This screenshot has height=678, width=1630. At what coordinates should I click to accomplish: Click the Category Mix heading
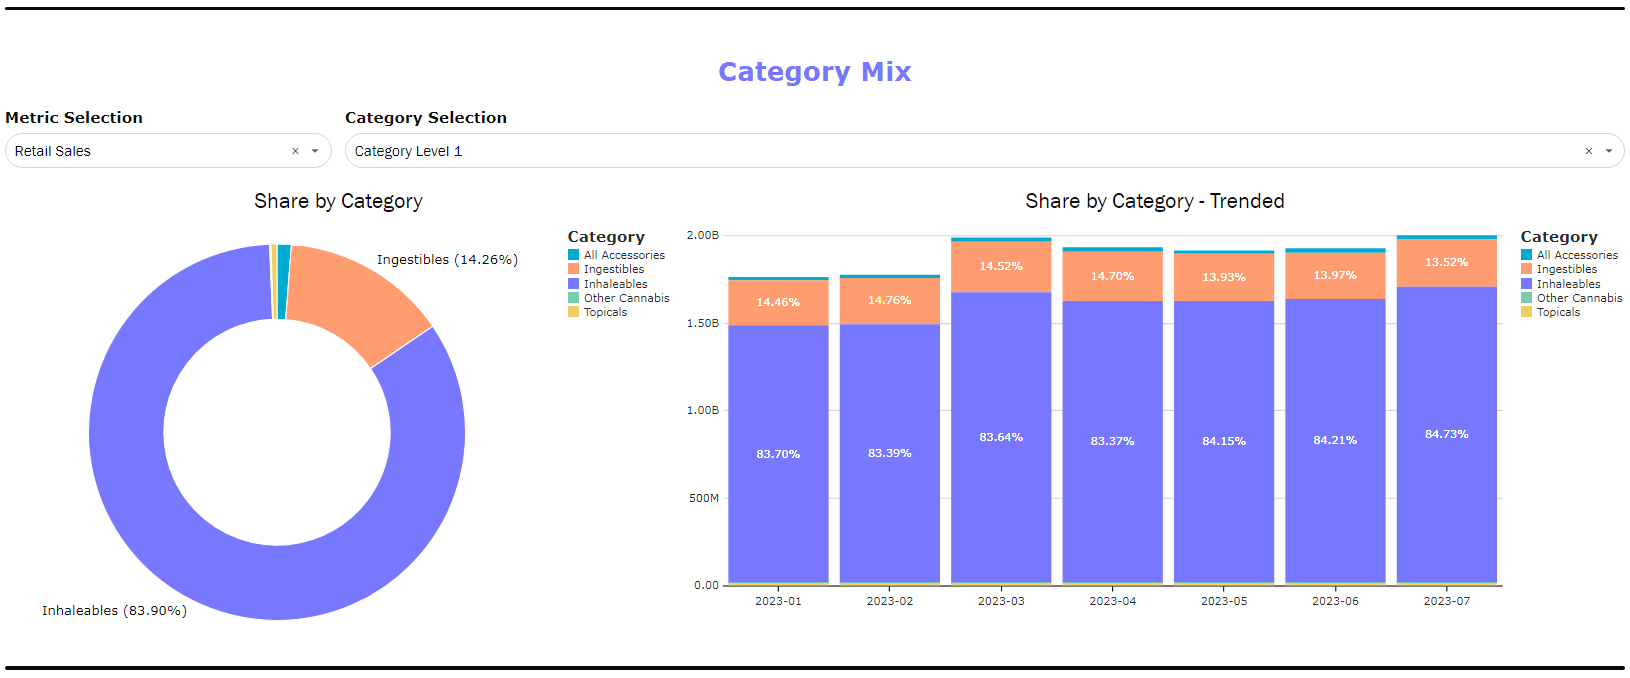click(x=814, y=72)
